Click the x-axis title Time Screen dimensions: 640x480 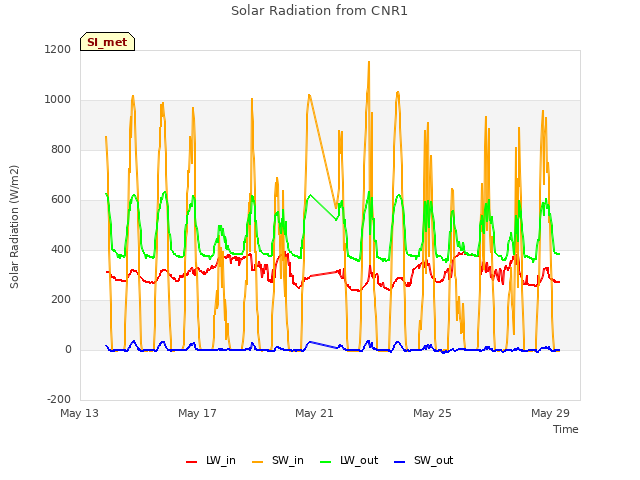click(x=565, y=429)
